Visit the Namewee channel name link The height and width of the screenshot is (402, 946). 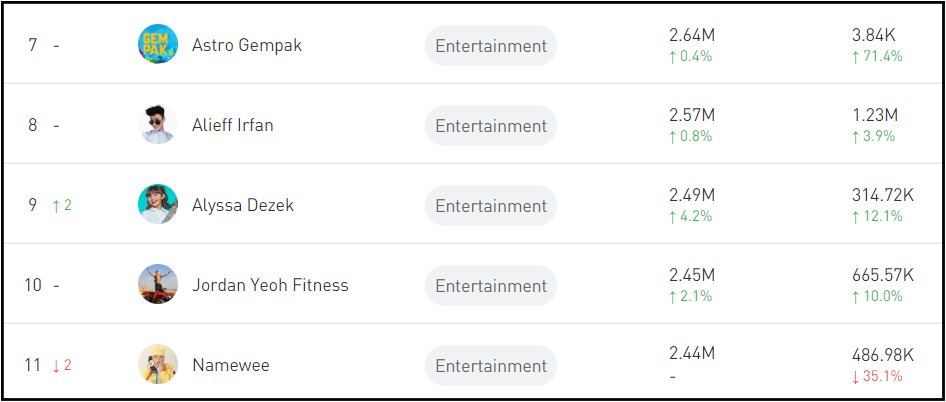[x=231, y=365]
